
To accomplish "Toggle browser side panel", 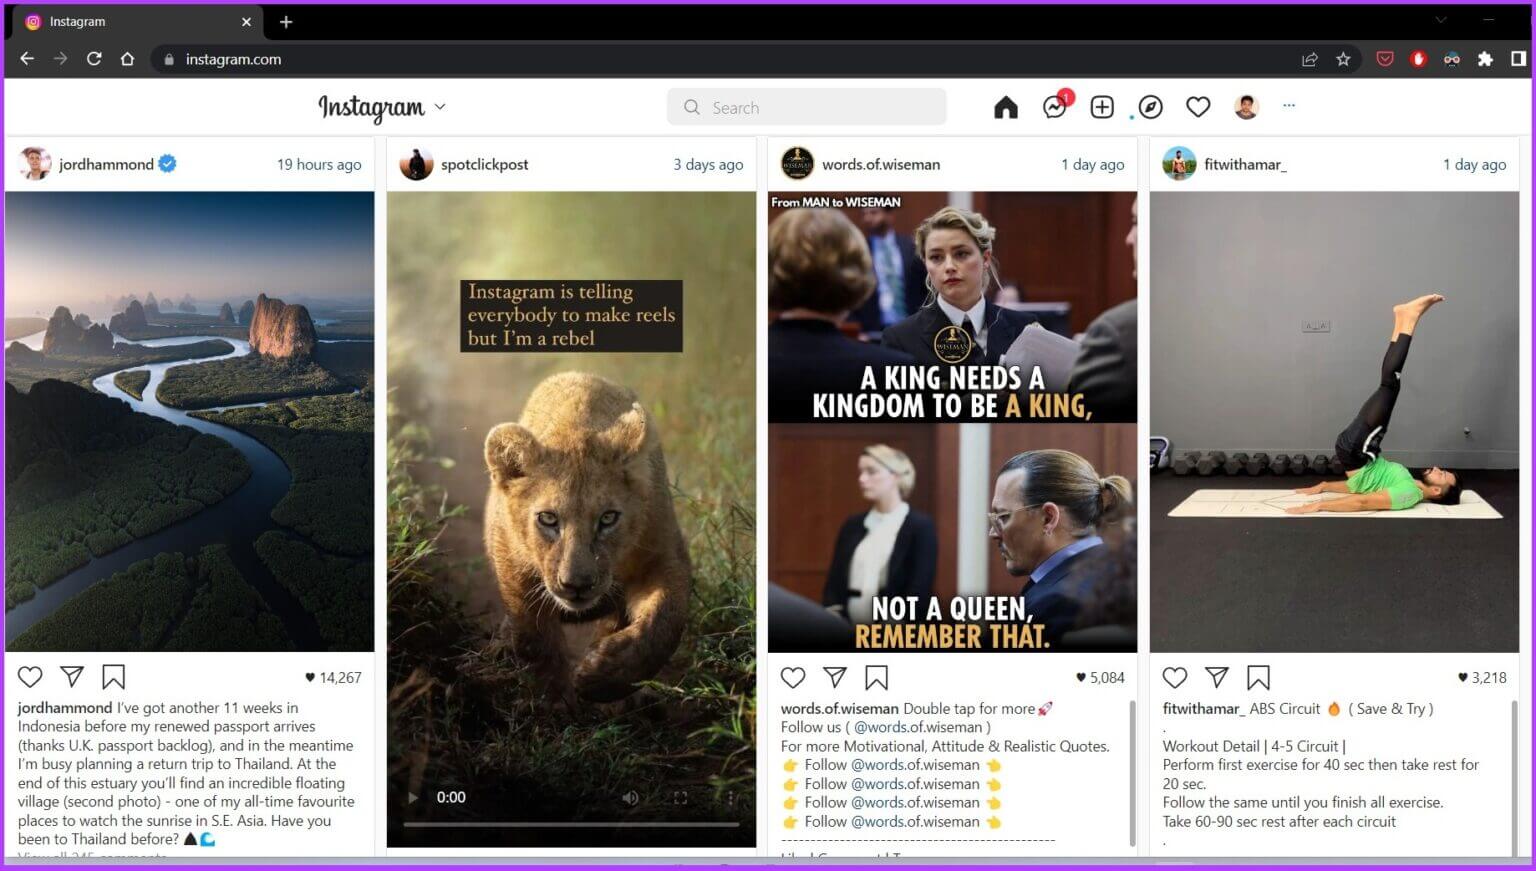I will 1518,59.
